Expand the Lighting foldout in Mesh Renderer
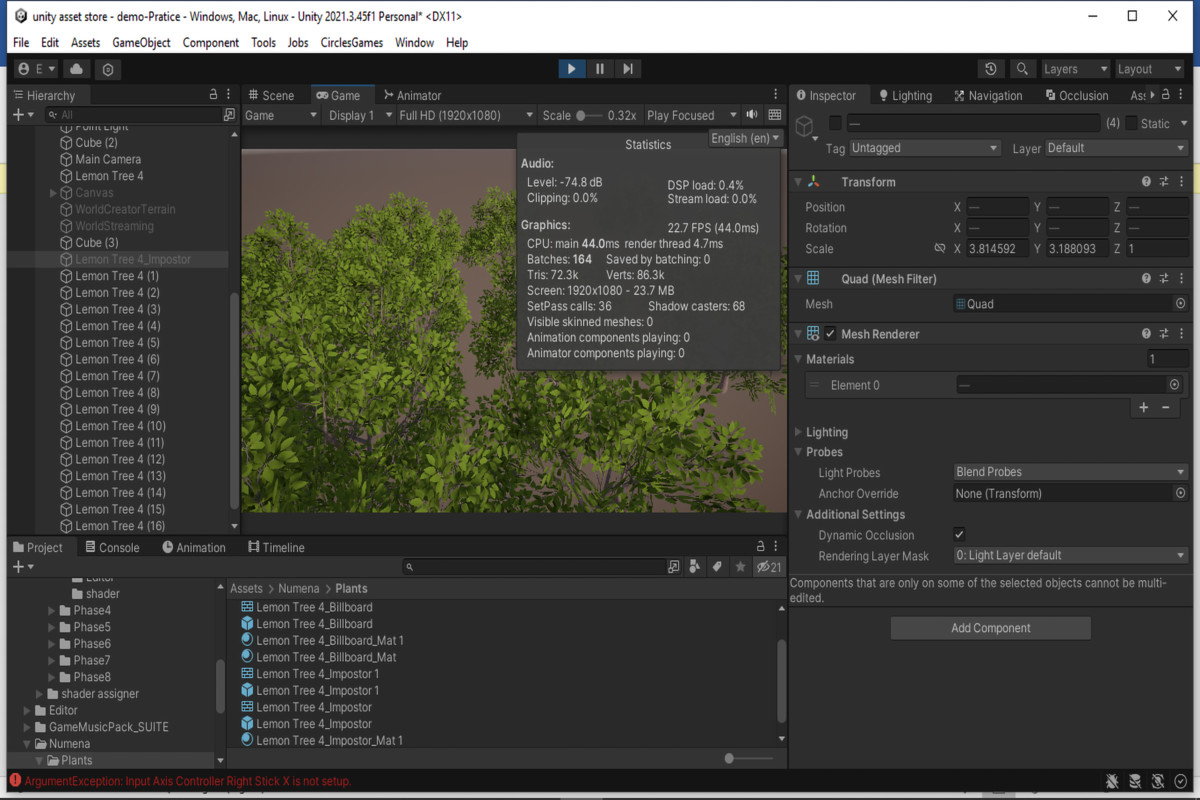The image size is (1200, 800). tap(798, 432)
